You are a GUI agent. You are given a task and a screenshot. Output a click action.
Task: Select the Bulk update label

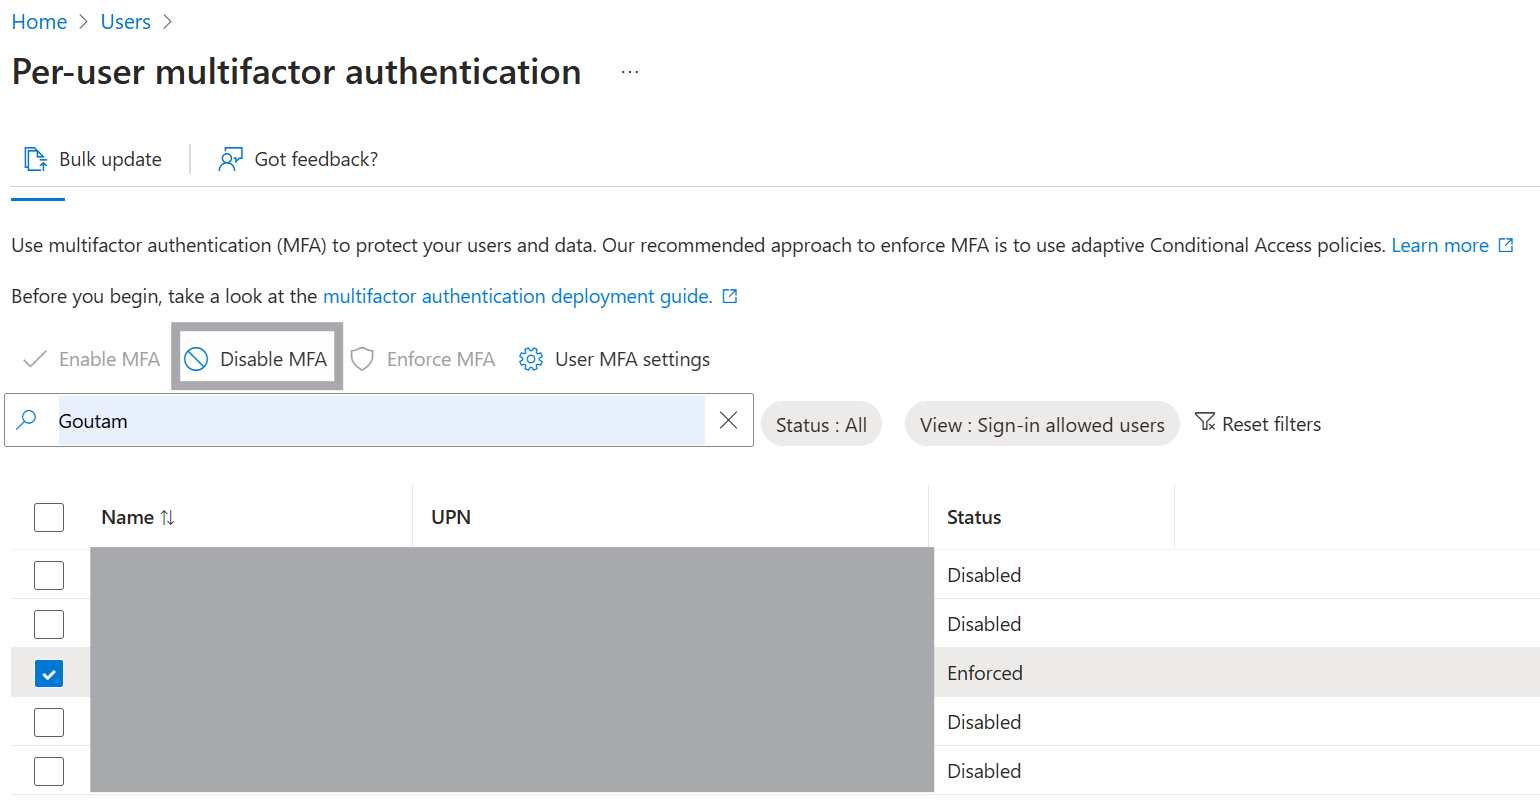pos(110,159)
